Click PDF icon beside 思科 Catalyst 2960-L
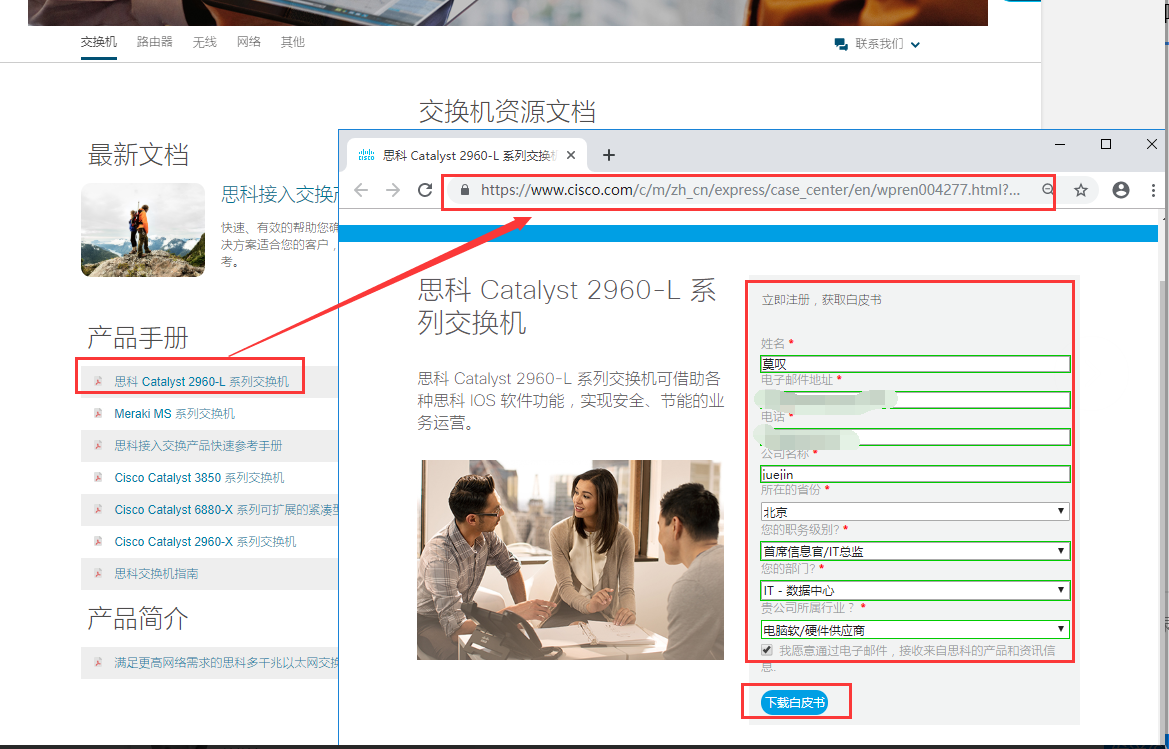The width and height of the screenshot is (1169, 749). click(x=98, y=381)
